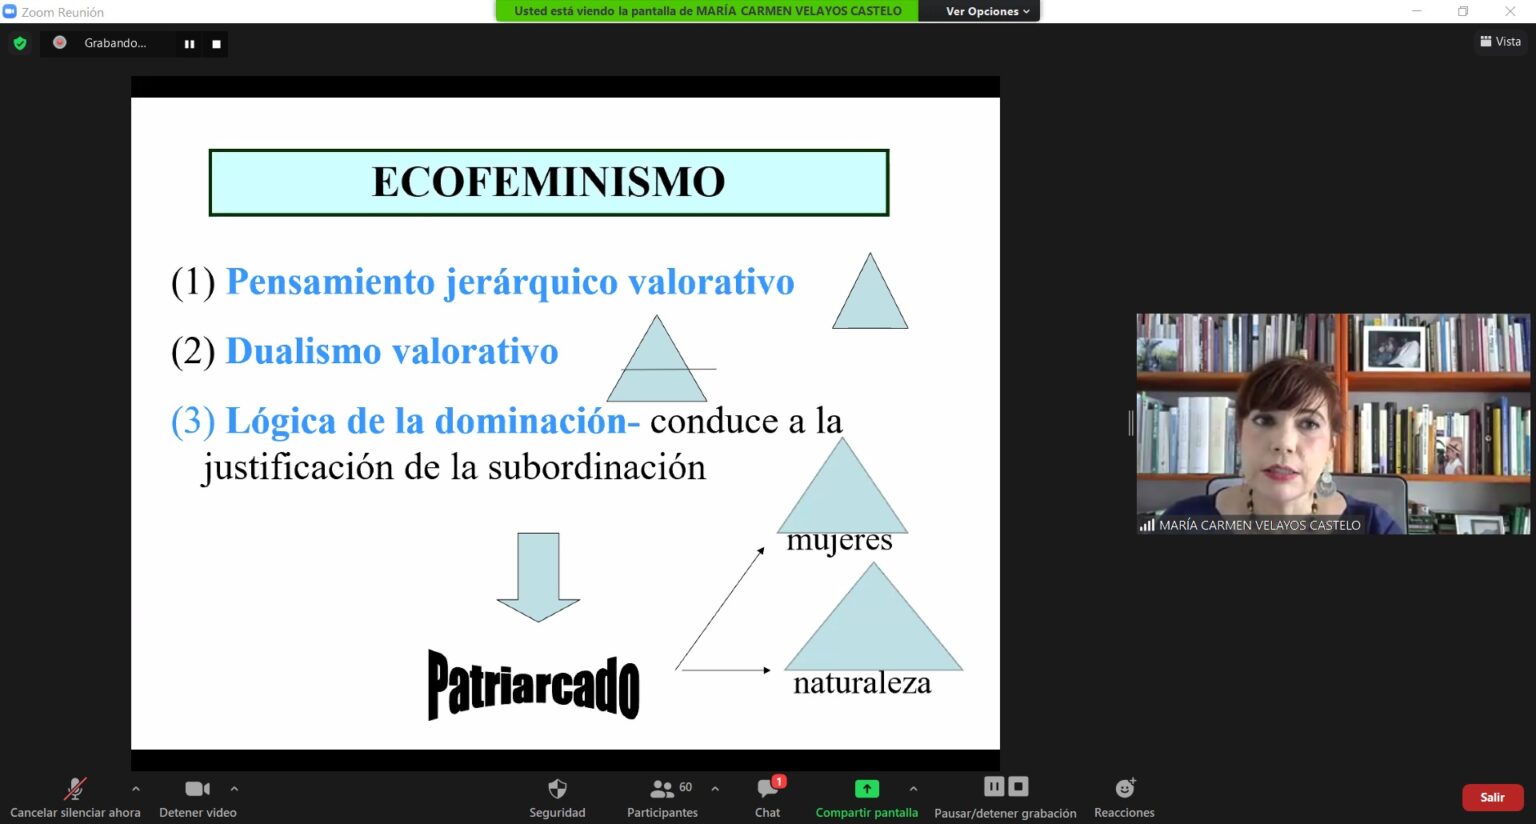Viewport: 1536px width, 824px height.
Task: Pause the recording from the top-left indicator
Action: pyautogui.click(x=189, y=44)
